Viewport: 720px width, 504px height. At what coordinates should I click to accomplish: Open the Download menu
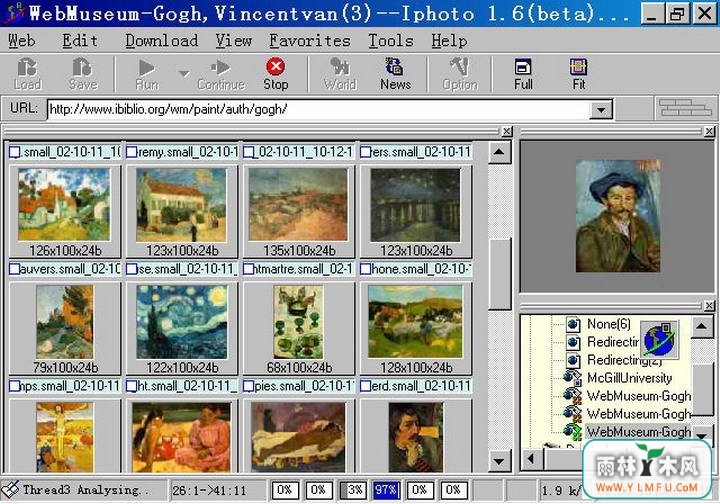(162, 41)
